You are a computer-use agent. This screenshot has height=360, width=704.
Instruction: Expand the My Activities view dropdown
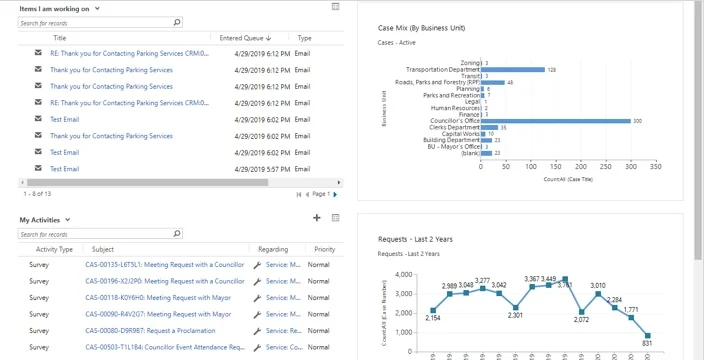(x=67, y=220)
